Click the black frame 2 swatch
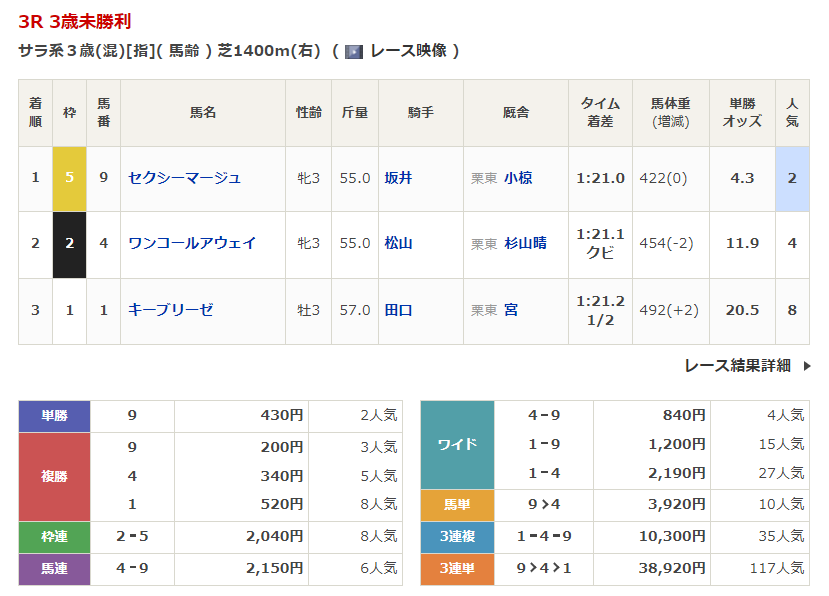829x596 pixels. 69,243
